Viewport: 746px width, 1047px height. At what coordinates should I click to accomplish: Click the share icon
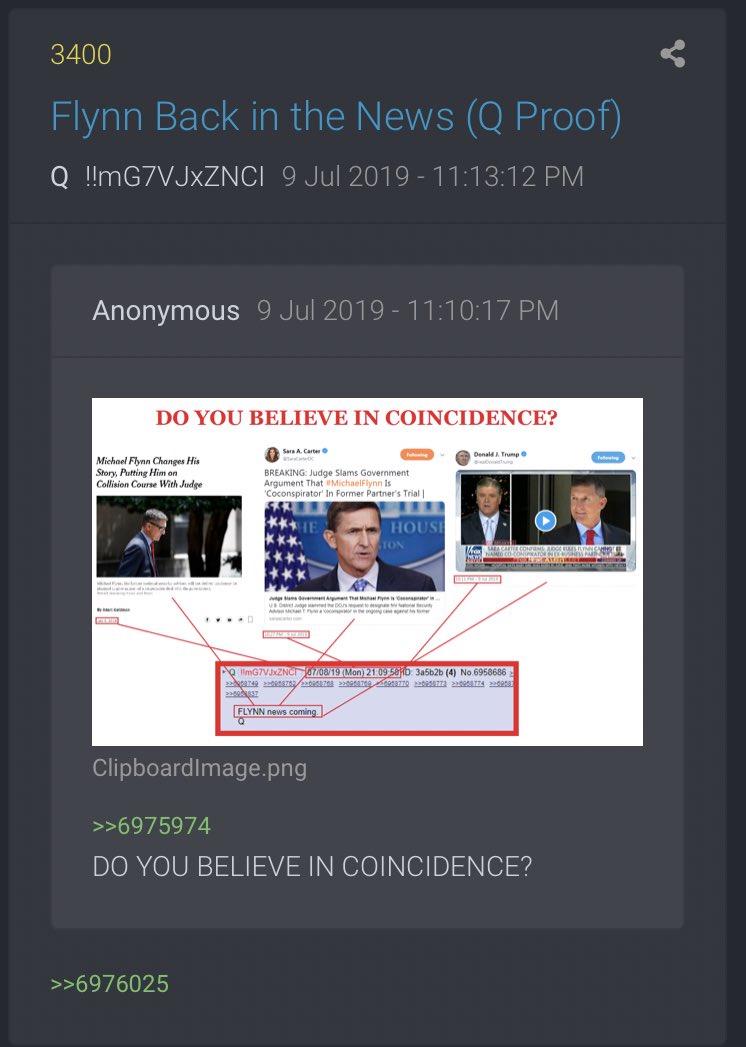673,53
